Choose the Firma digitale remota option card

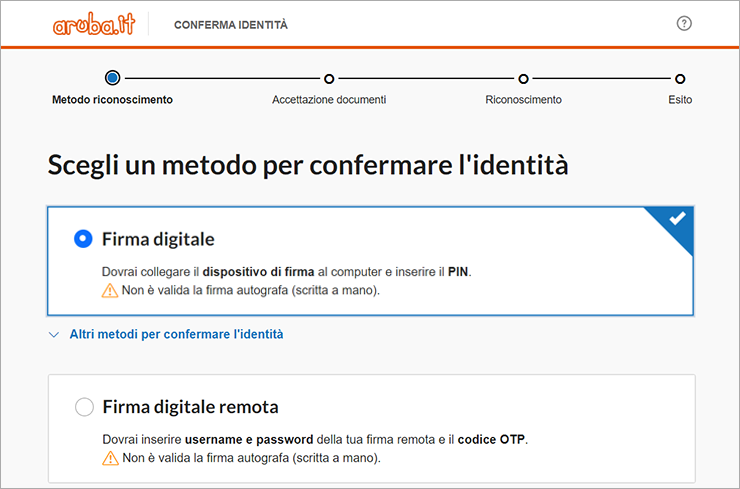coord(371,428)
